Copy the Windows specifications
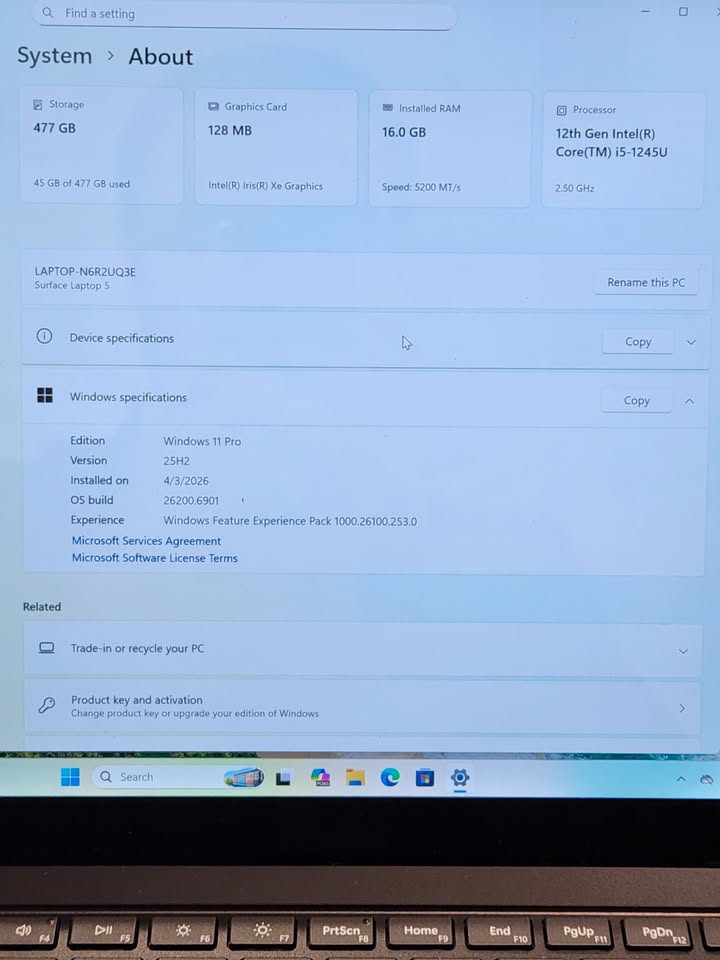 (636, 400)
